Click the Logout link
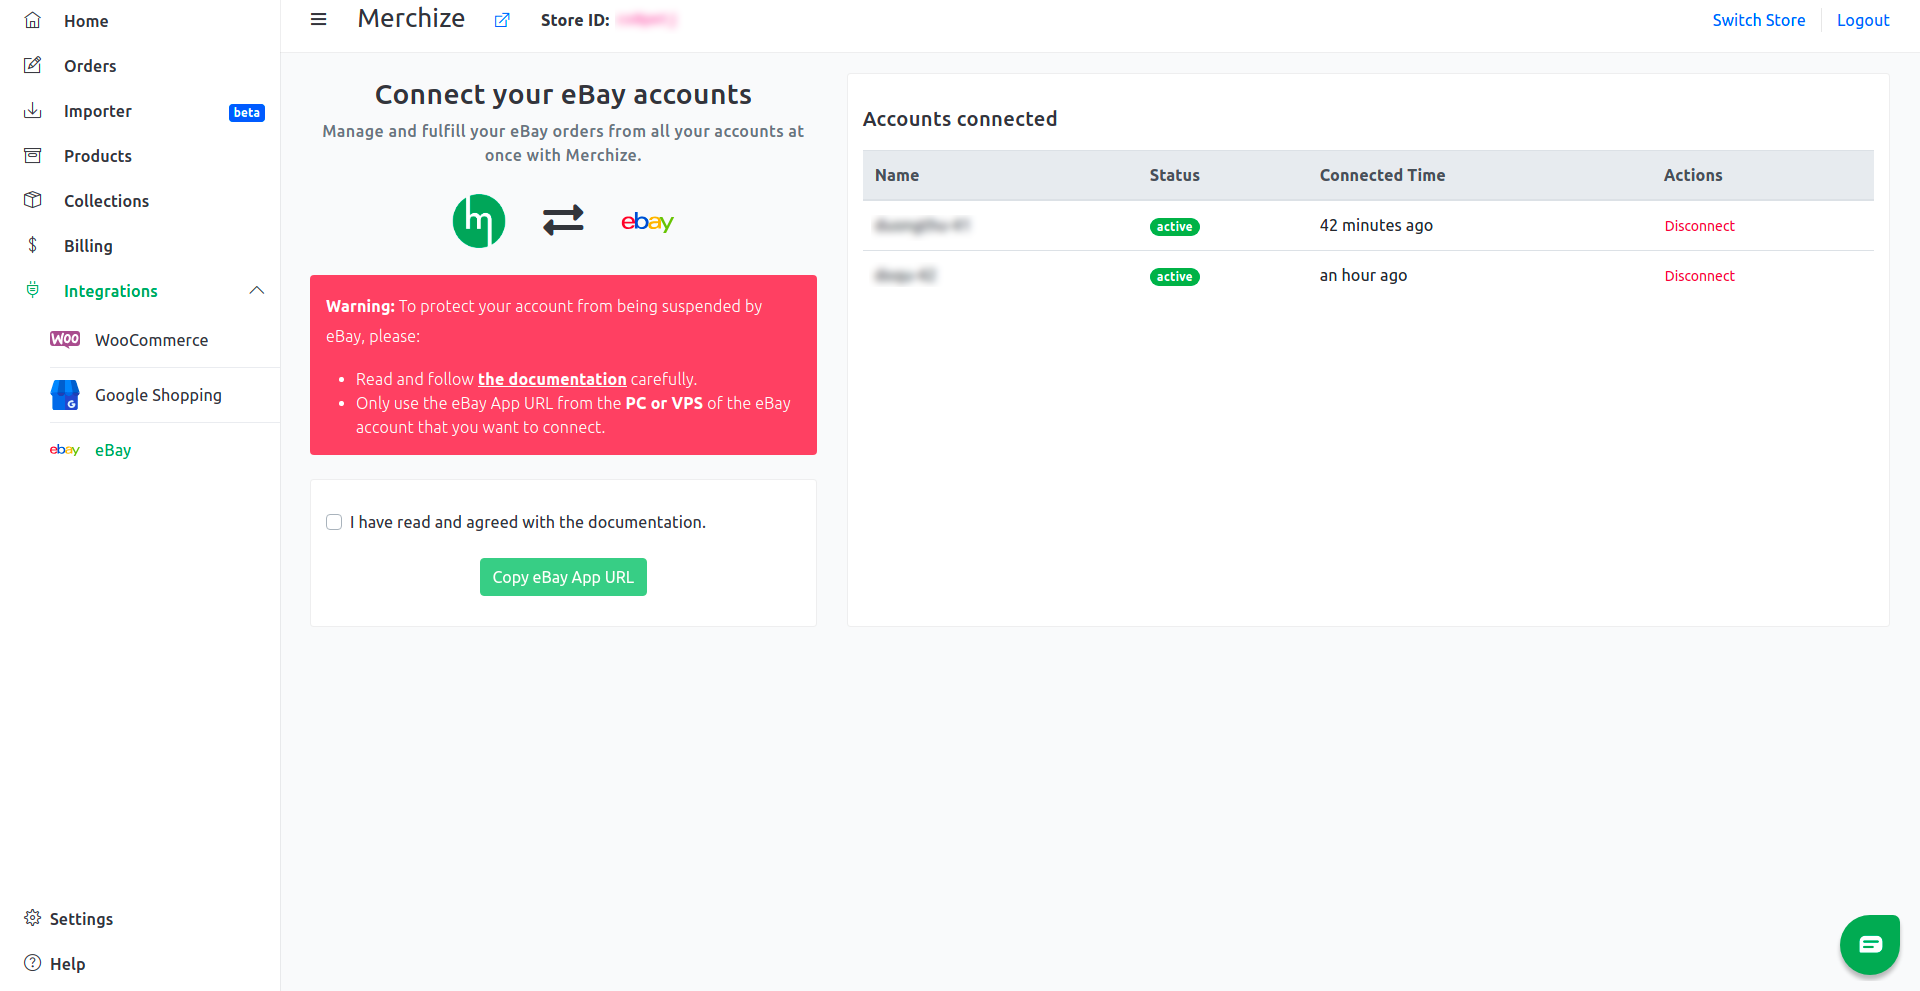Image resolution: width=1920 pixels, height=991 pixels. 1863,20
